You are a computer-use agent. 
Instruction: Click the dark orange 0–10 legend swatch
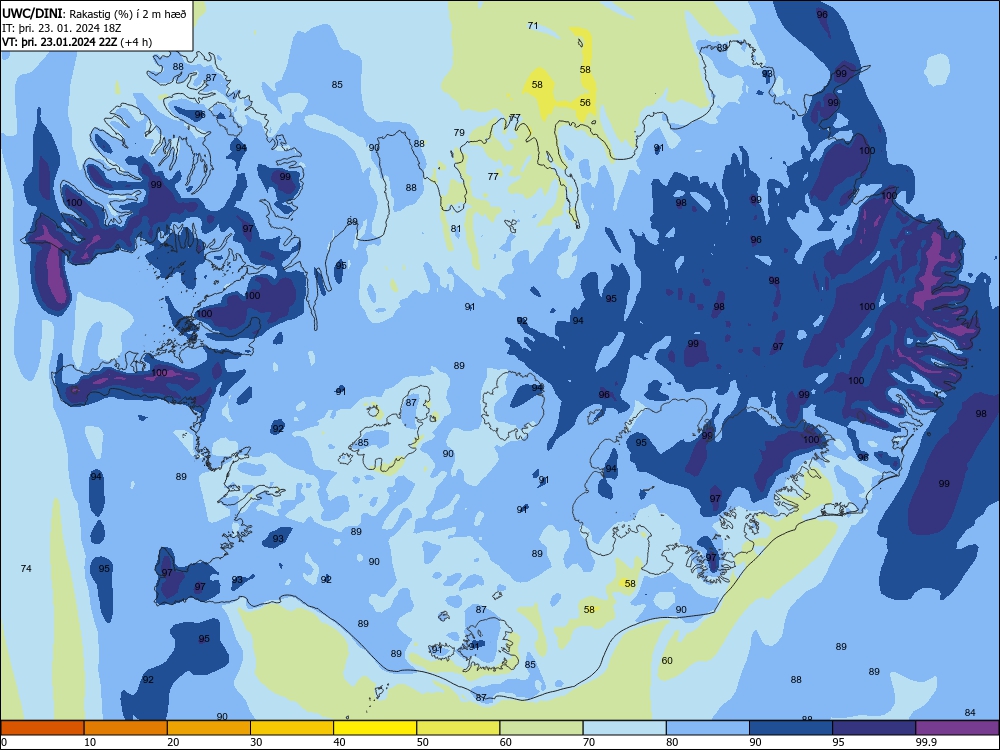tap(42, 728)
